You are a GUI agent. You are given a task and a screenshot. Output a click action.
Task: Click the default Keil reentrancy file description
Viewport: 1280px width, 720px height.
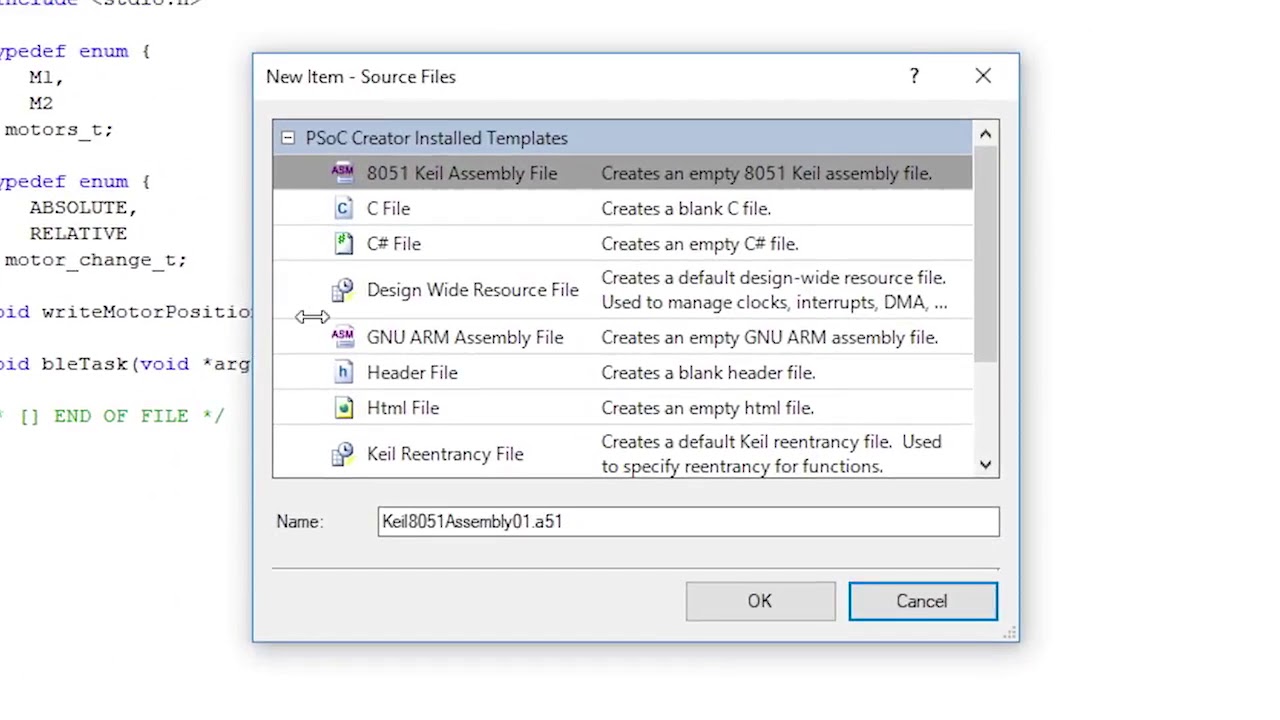coord(771,454)
